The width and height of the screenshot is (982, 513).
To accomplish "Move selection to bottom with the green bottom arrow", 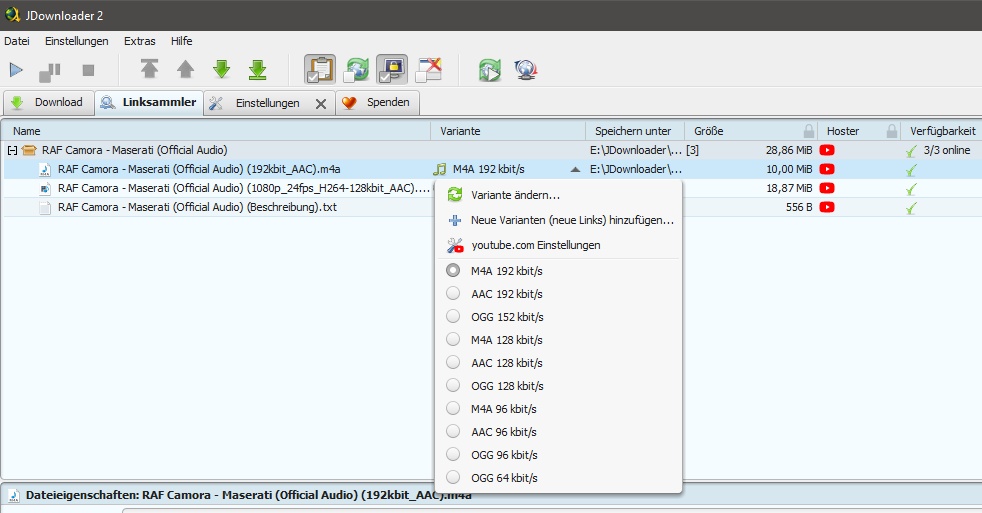I will (257, 70).
